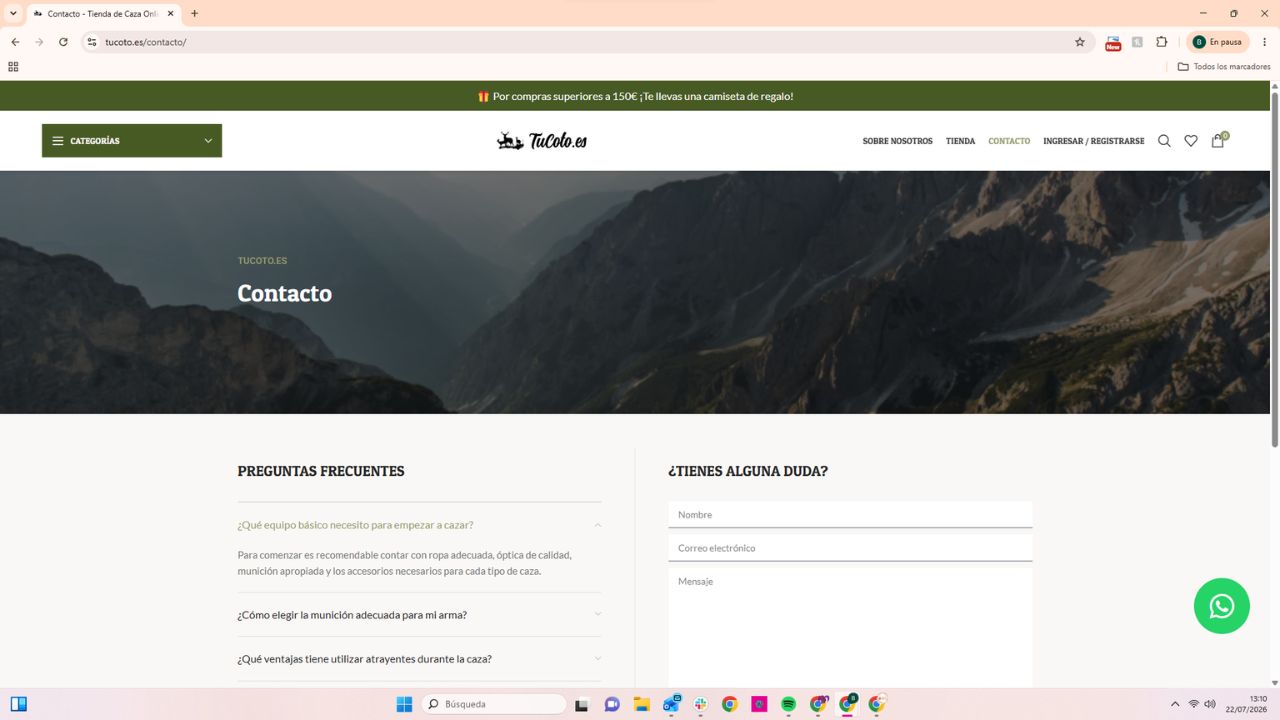Click the Mensaje text area
Image resolution: width=1280 pixels, height=720 pixels.
850,628
